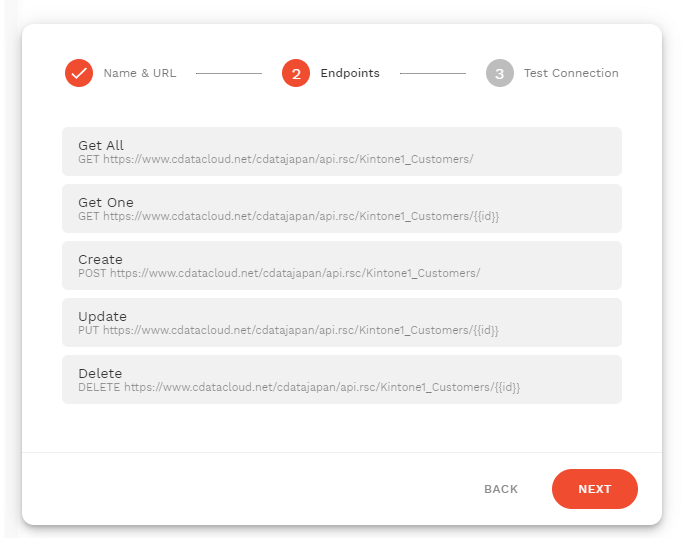Expand the Create endpoint title
The width and height of the screenshot is (689, 538).
[100, 260]
